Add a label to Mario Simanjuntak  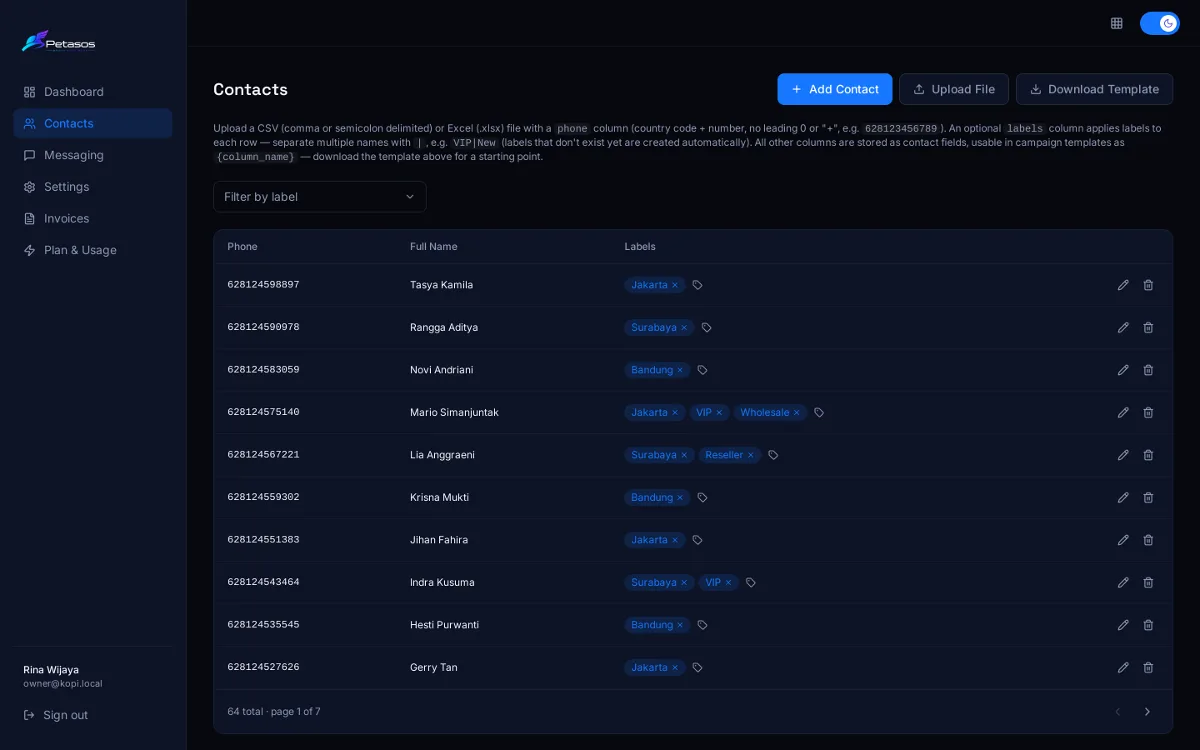point(819,412)
